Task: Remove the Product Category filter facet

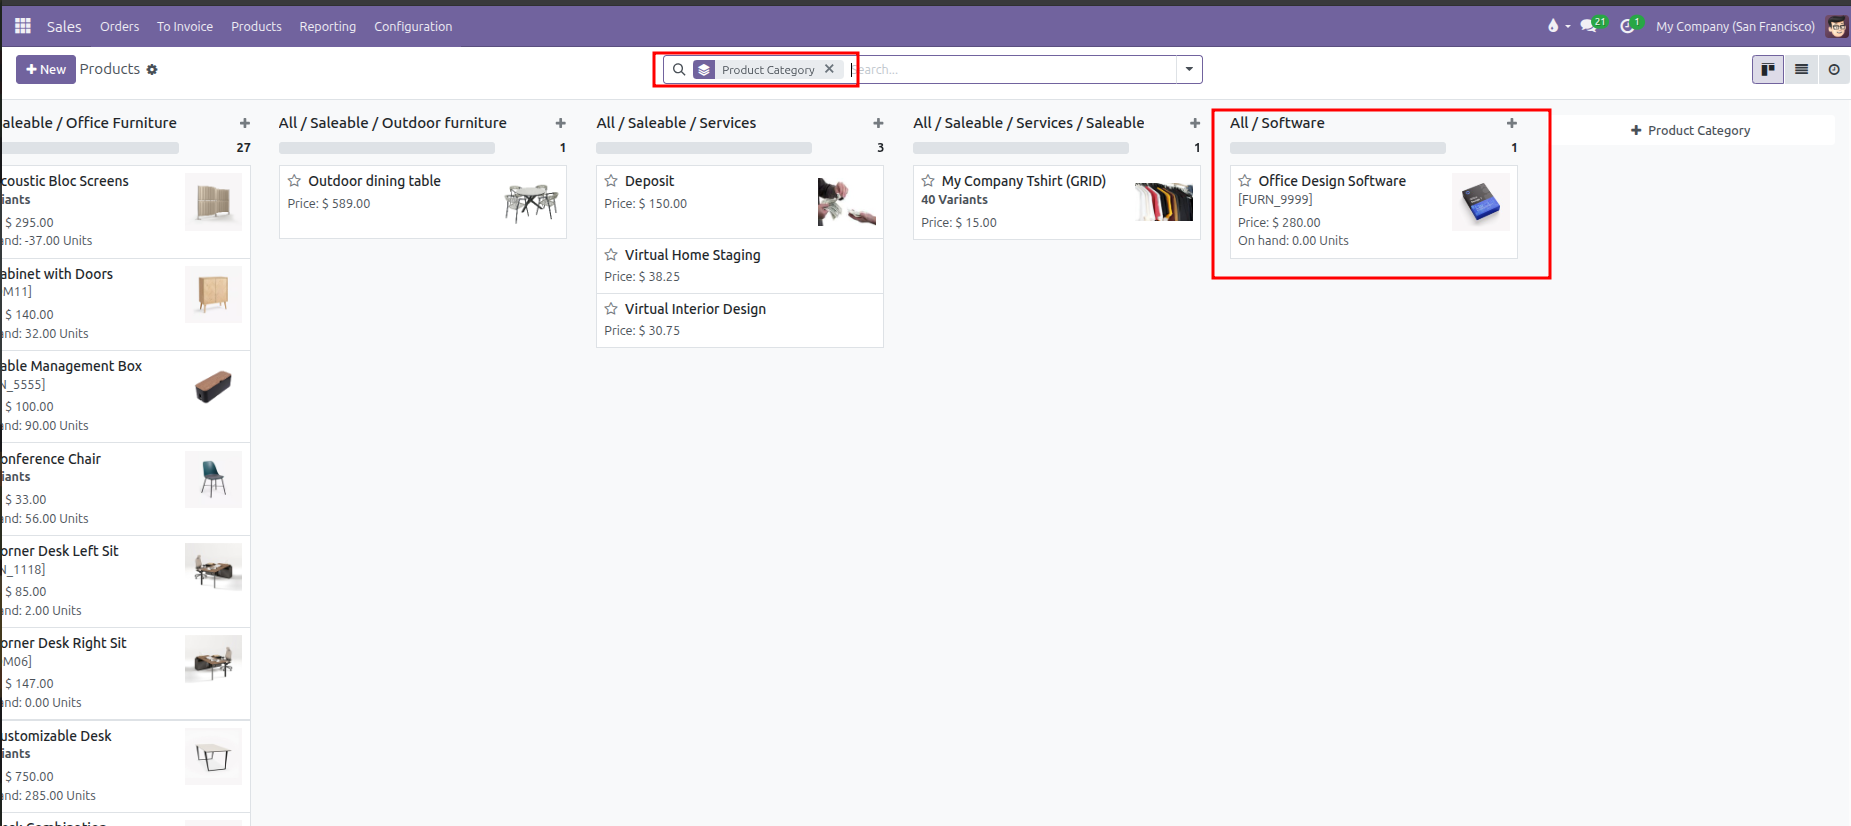Action: coord(829,69)
